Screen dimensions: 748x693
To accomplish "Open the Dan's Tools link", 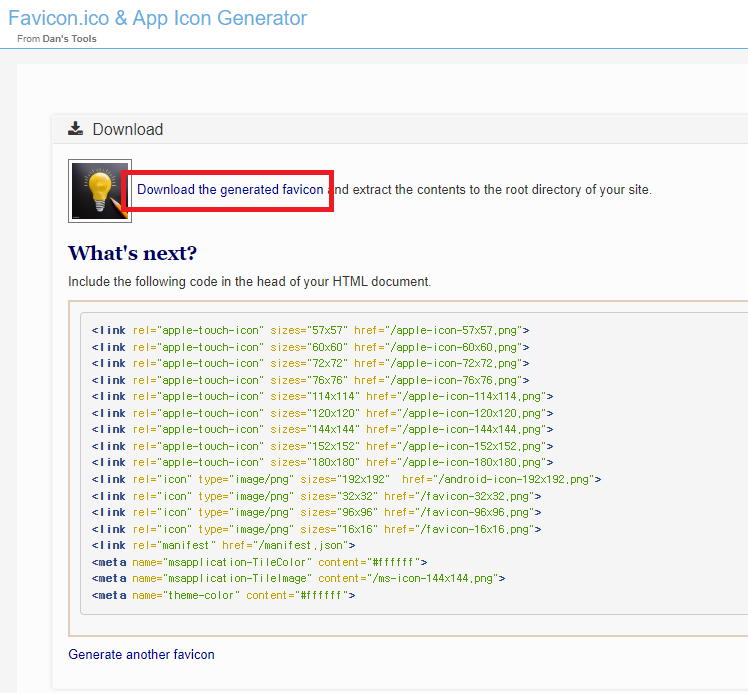I will [x=70, y=39].
